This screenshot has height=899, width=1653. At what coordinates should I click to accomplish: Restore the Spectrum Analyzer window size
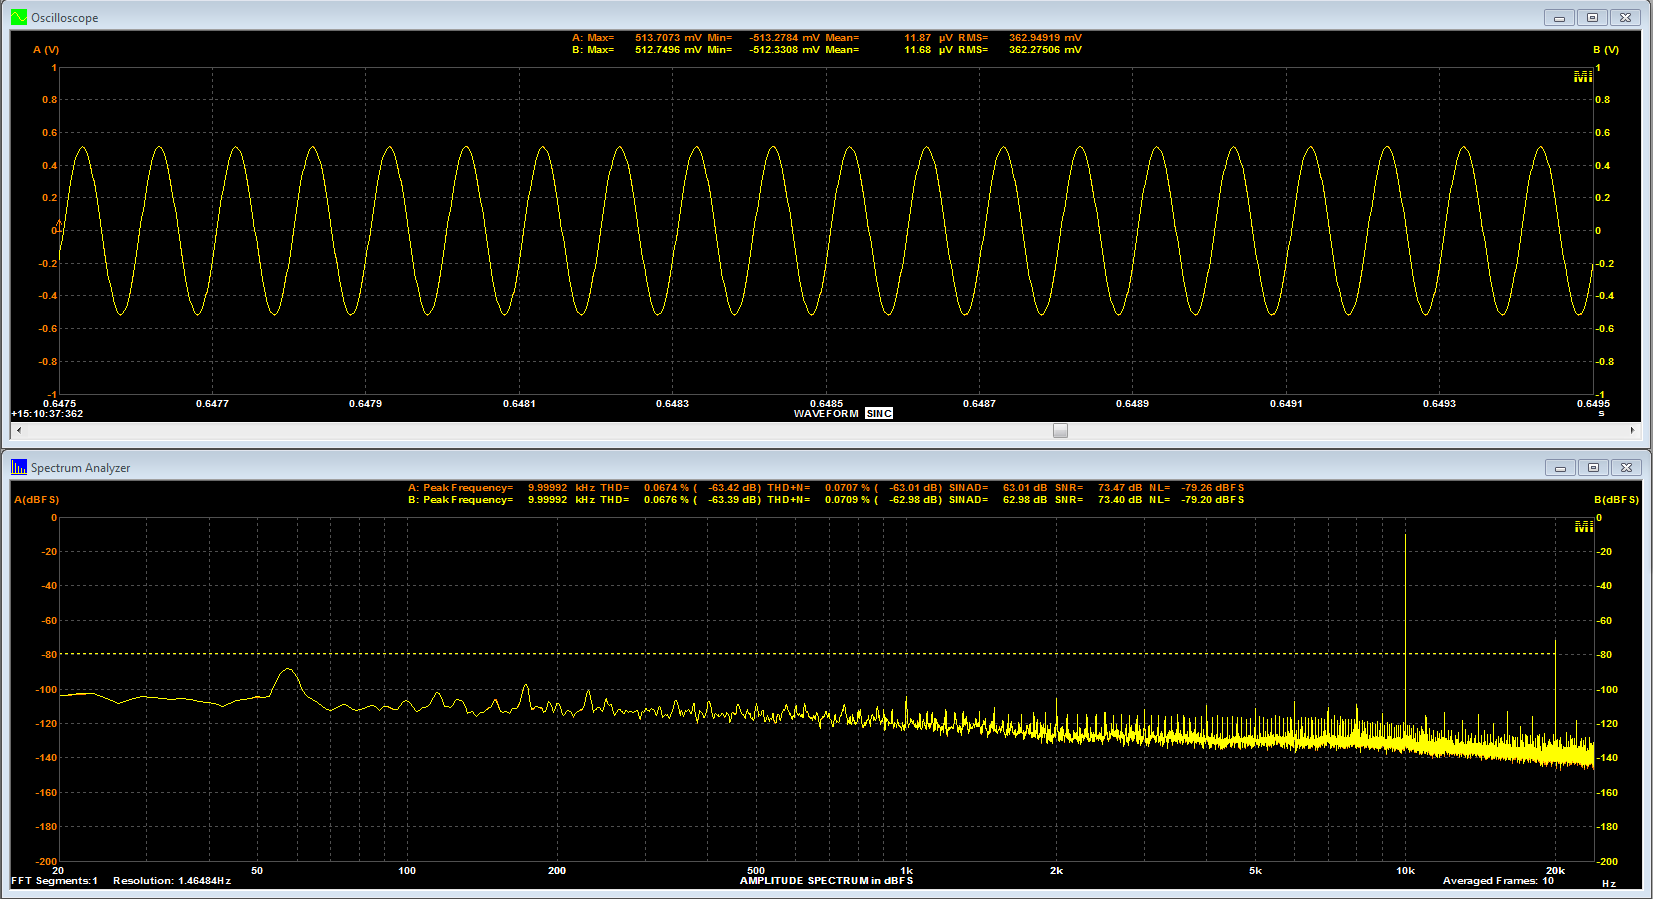[1593, 467]
